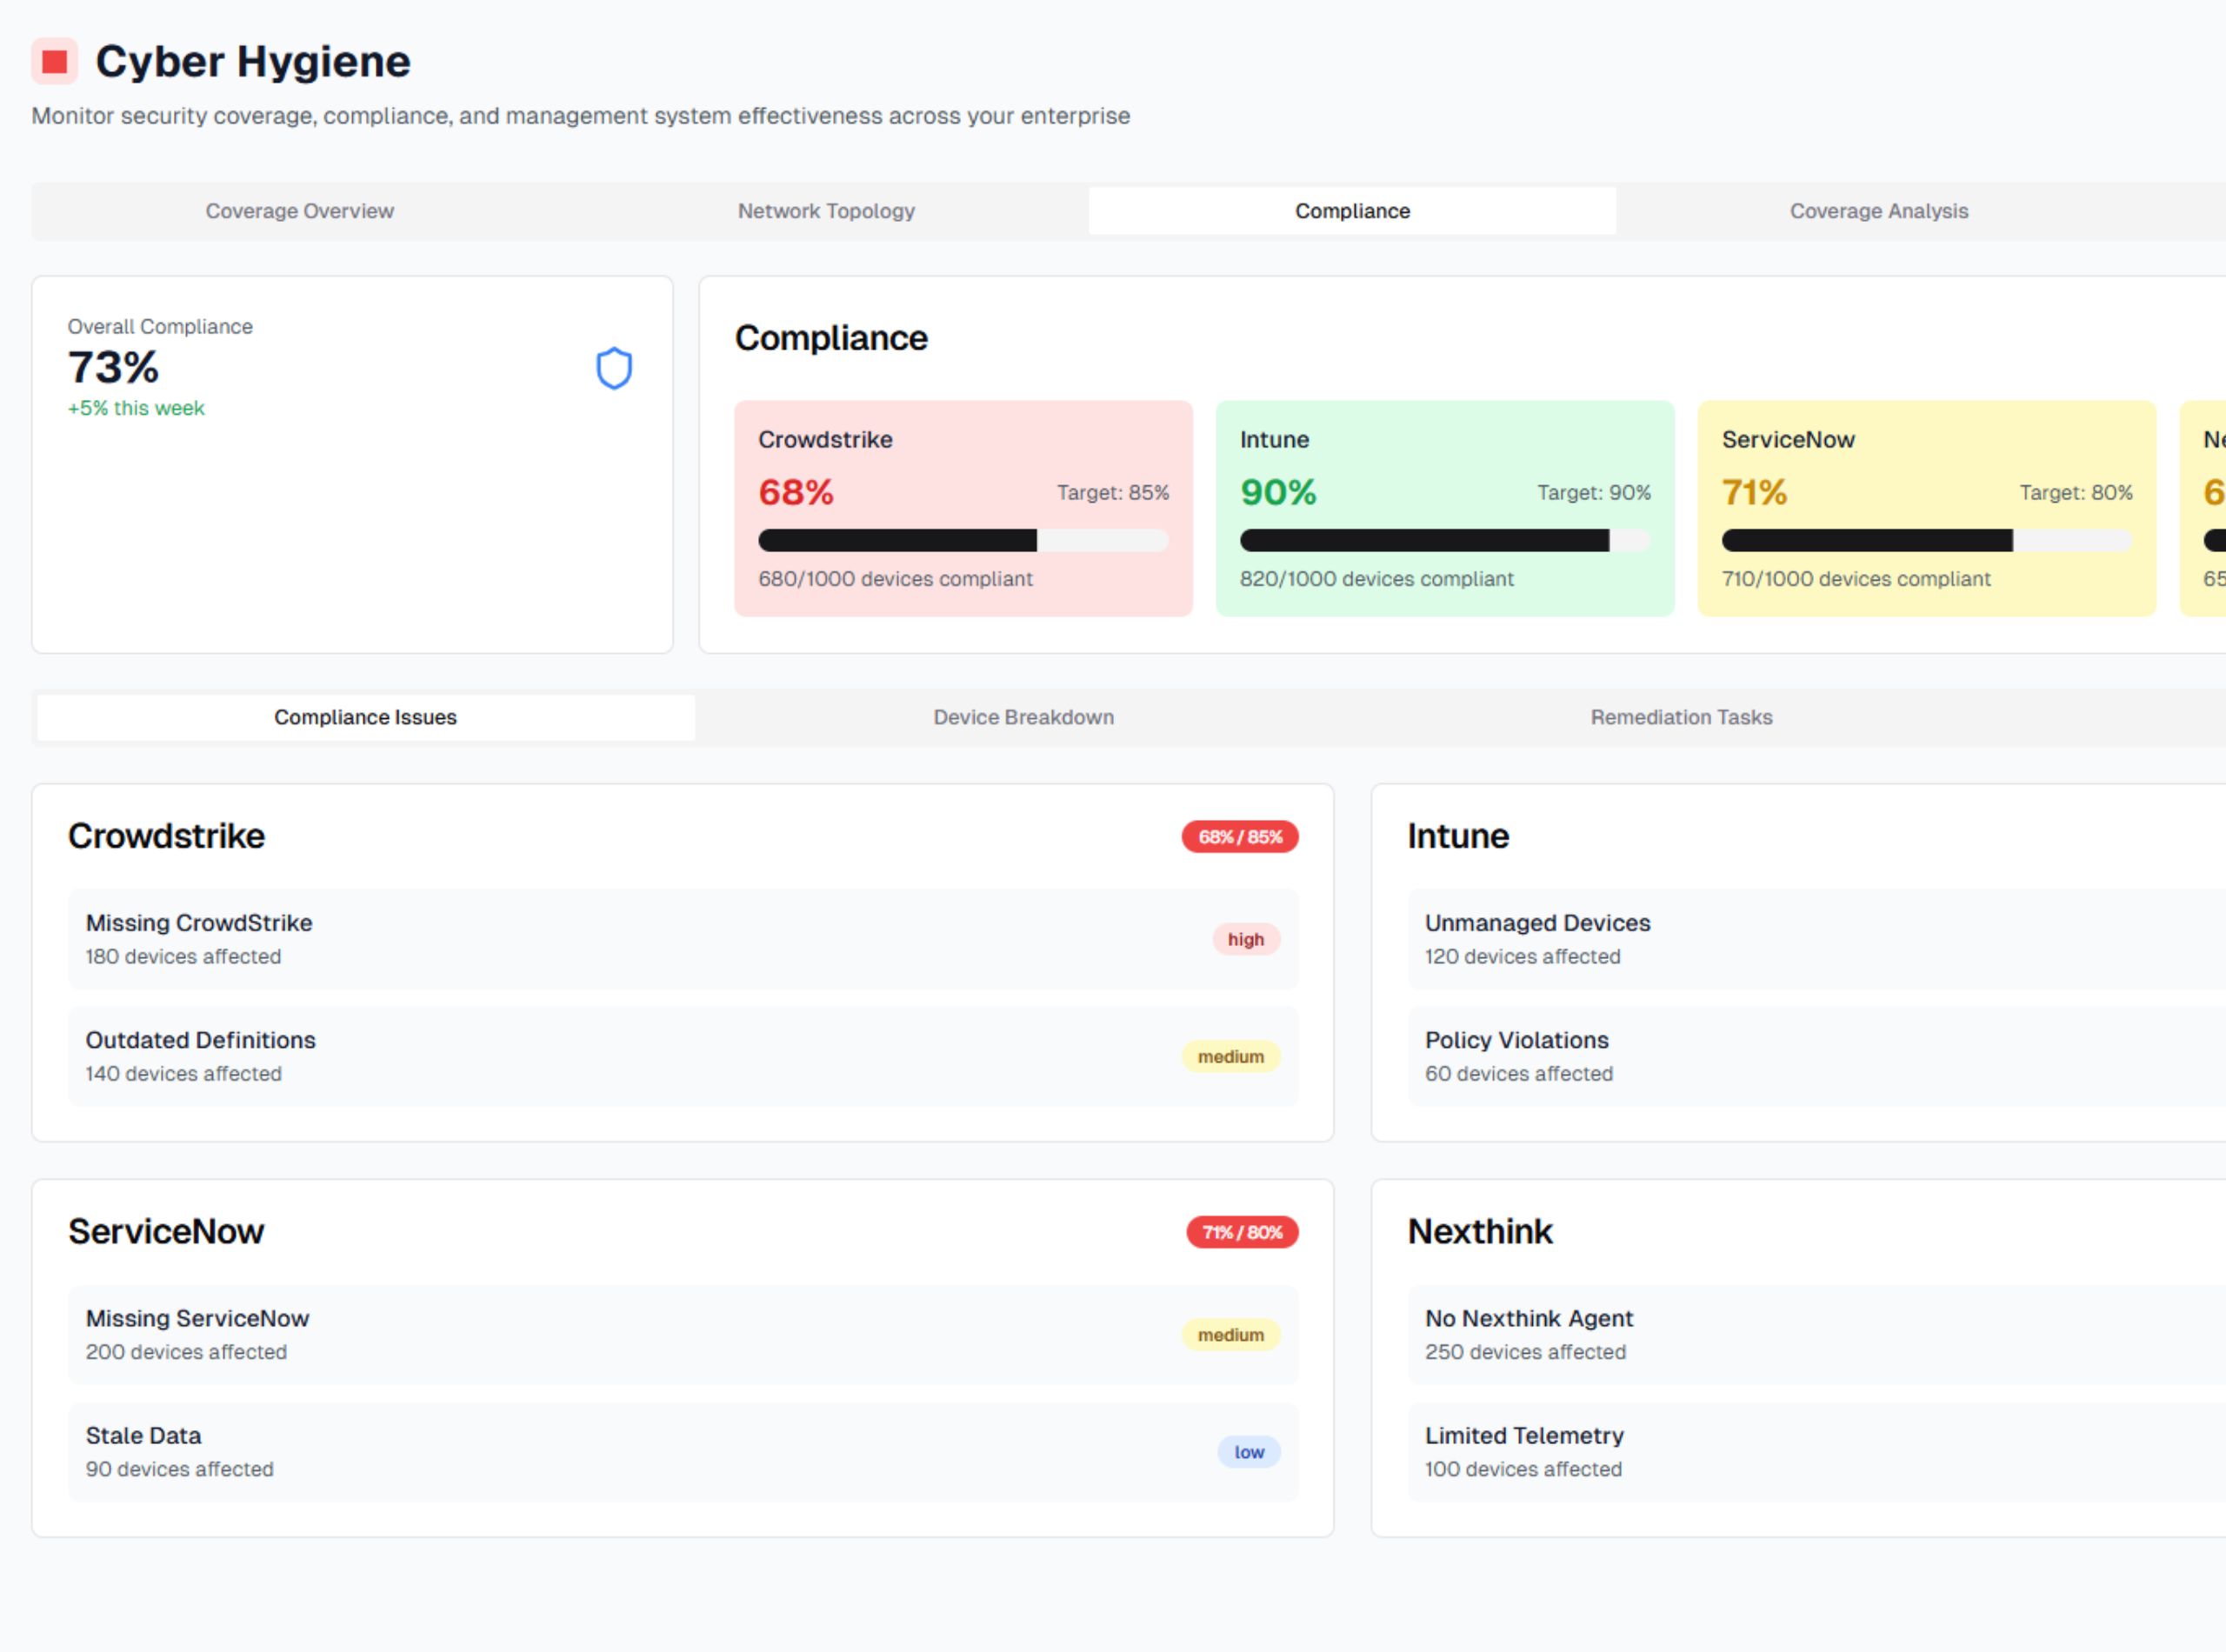Switch to the Remediation Tasks sub-tab

point(1681,717)
